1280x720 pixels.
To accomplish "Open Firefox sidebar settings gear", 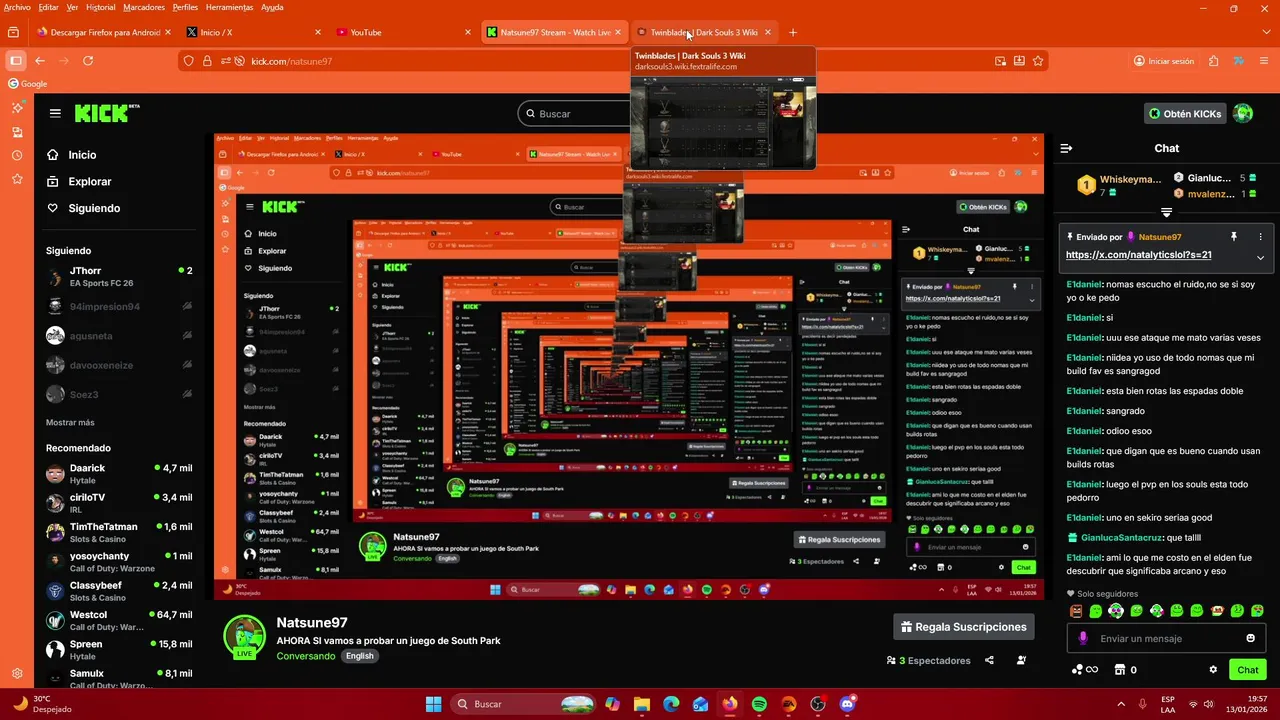I will [17, 674].
